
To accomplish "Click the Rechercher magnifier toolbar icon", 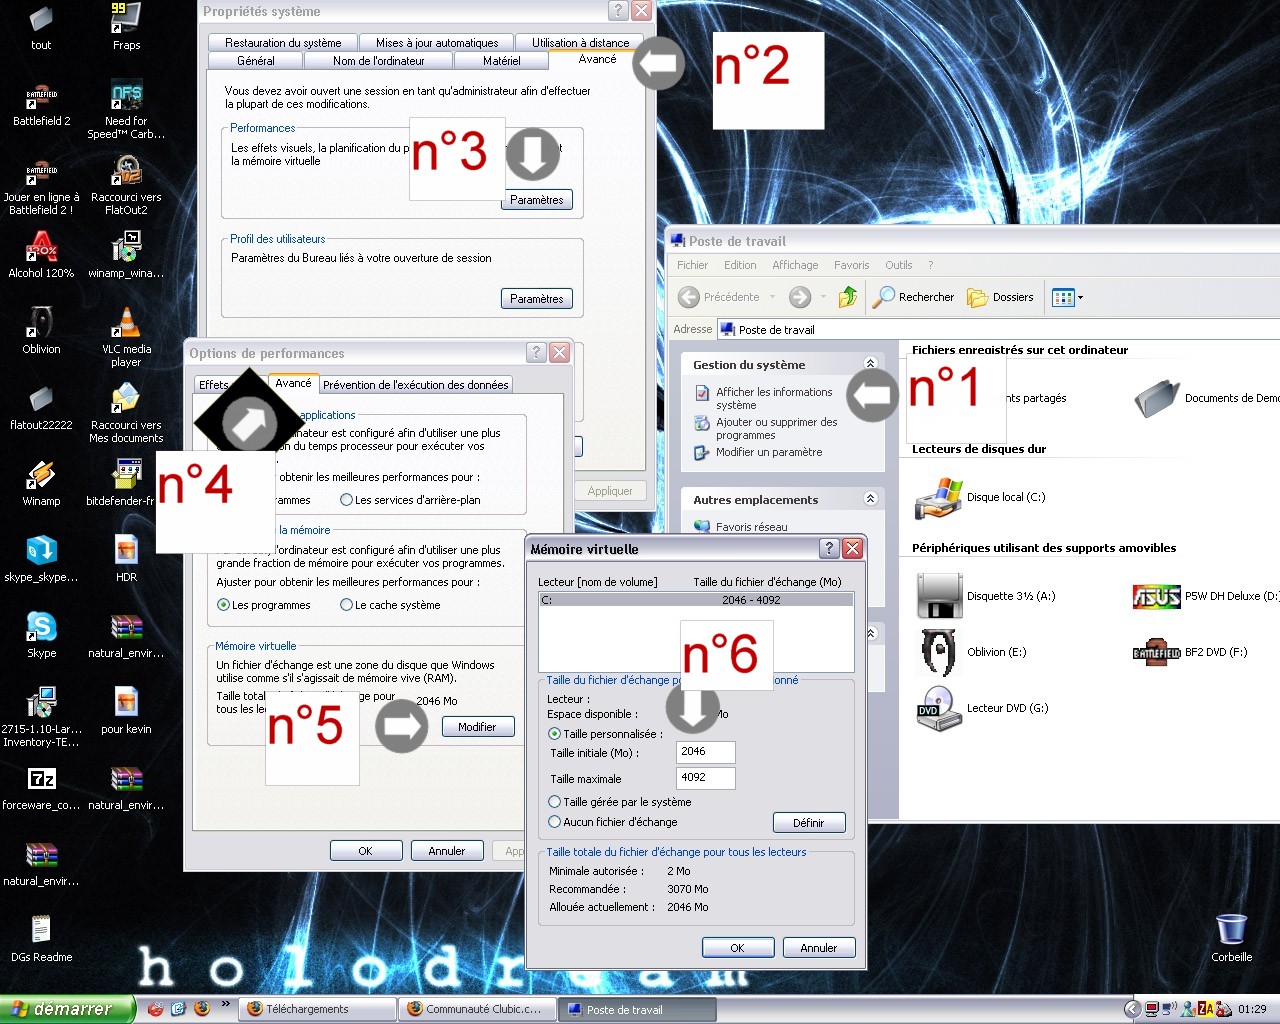I will point(884,297).
